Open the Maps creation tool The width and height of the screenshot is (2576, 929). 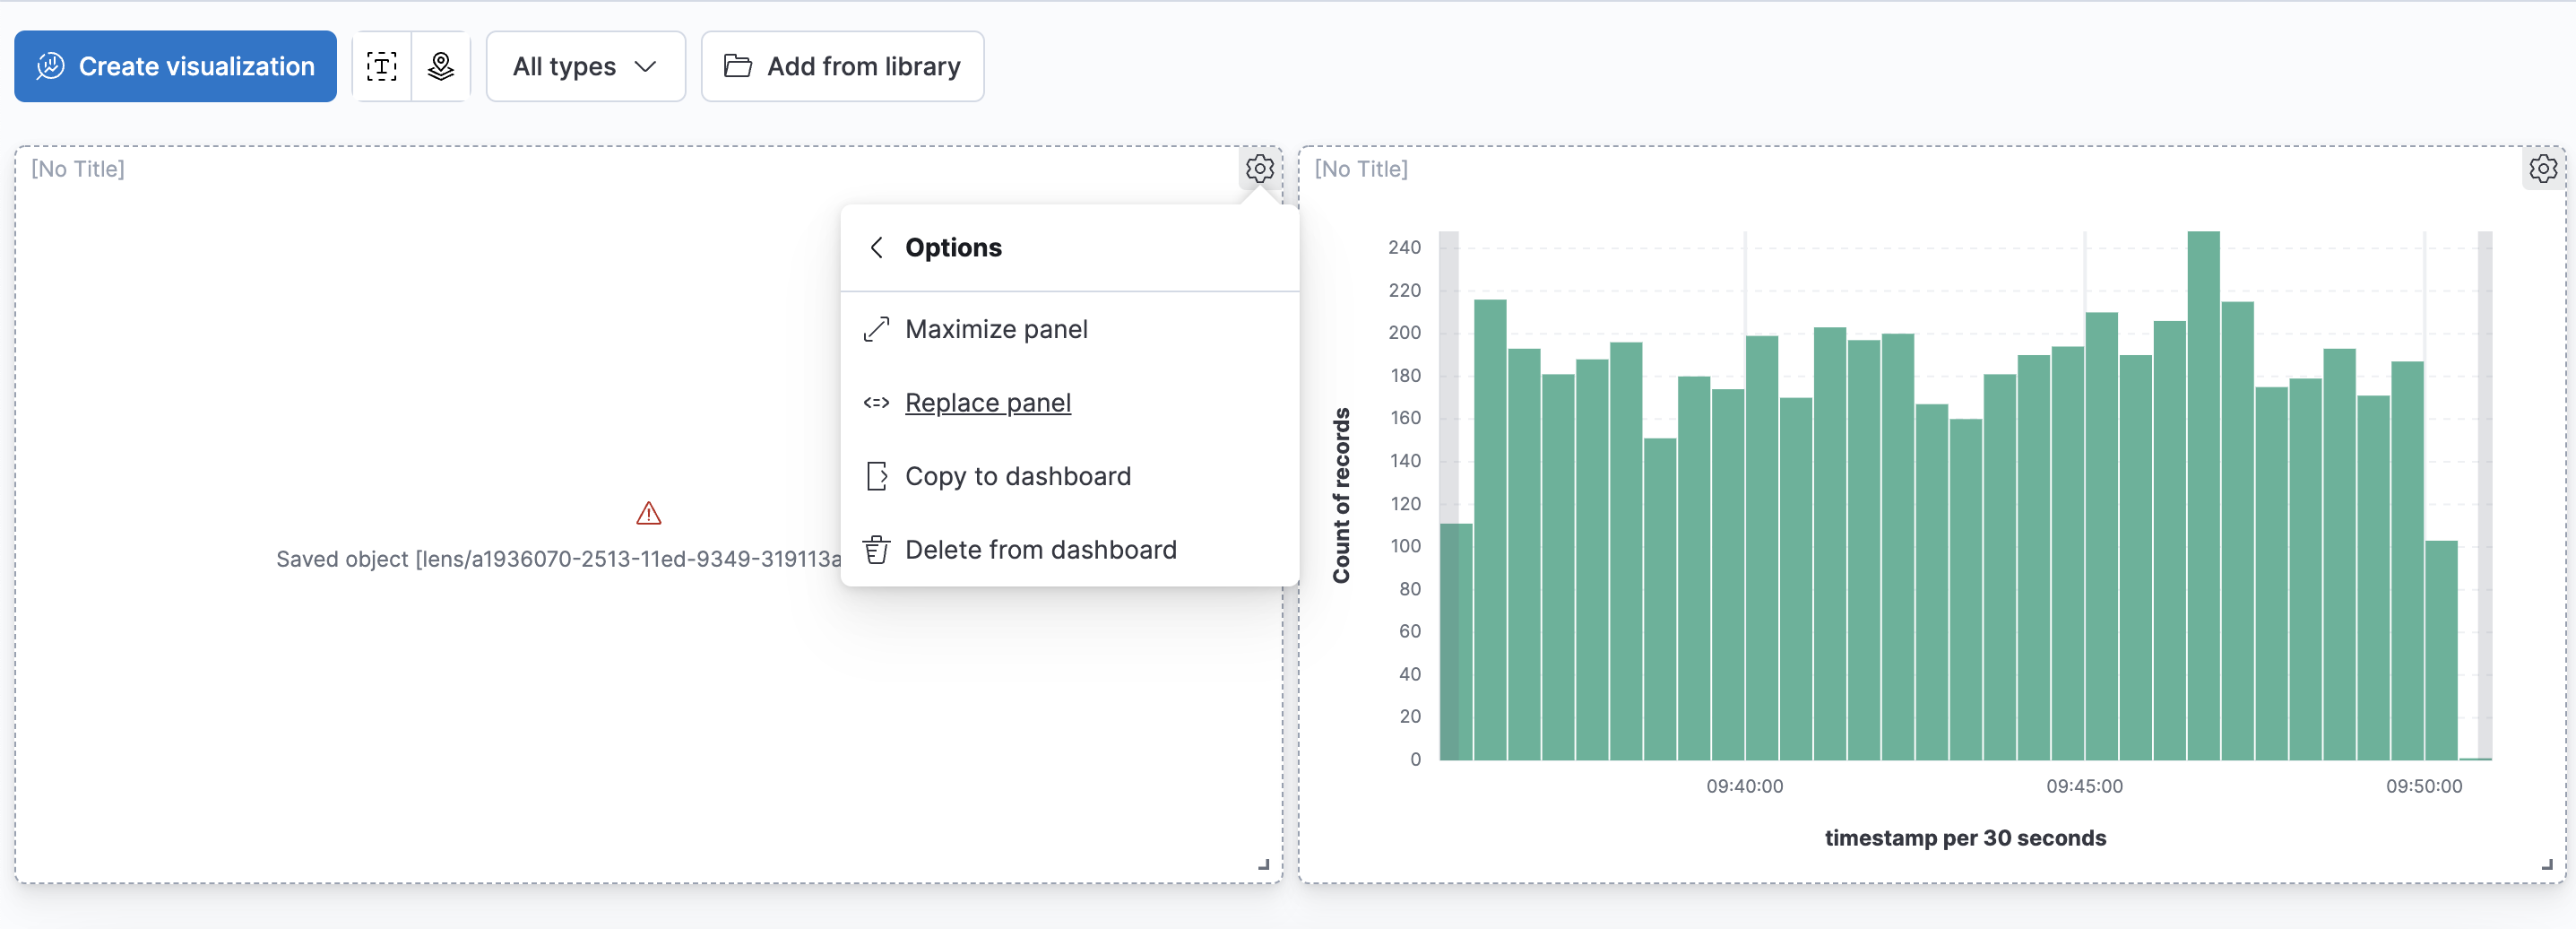point(440,66)
